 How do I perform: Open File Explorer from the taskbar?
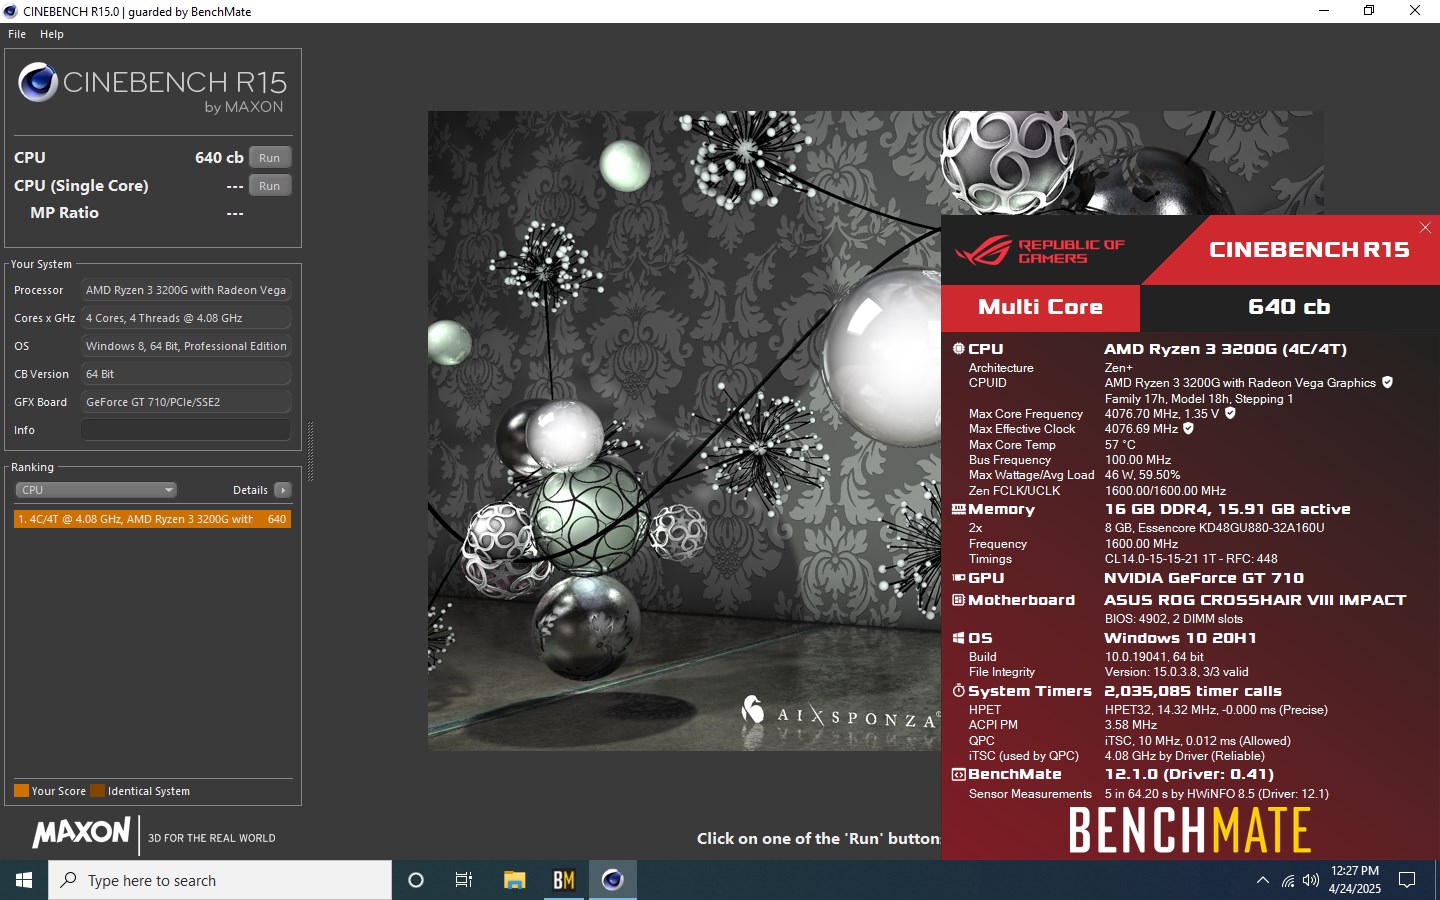point(514,880)
